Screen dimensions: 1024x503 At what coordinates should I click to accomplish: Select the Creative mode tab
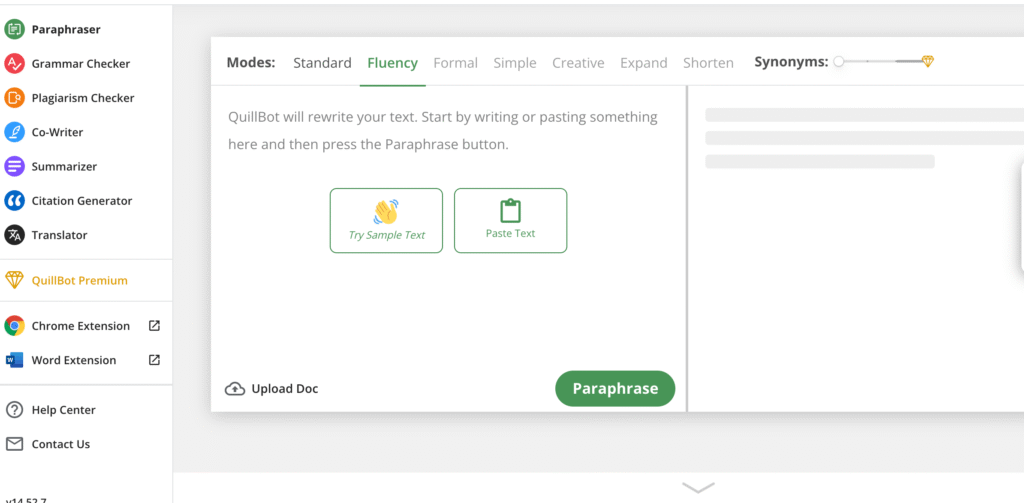pos(578,63)
